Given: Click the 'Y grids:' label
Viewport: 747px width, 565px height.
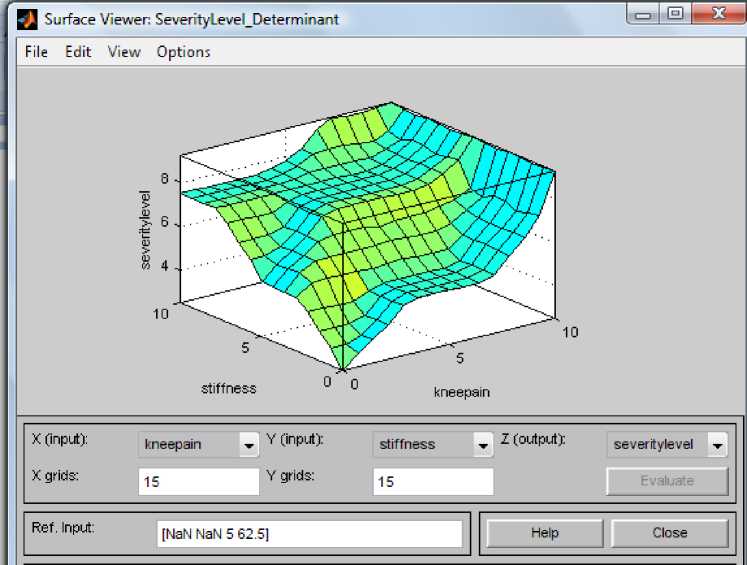Looking at the screenshot, I should (x=290, y=475).
